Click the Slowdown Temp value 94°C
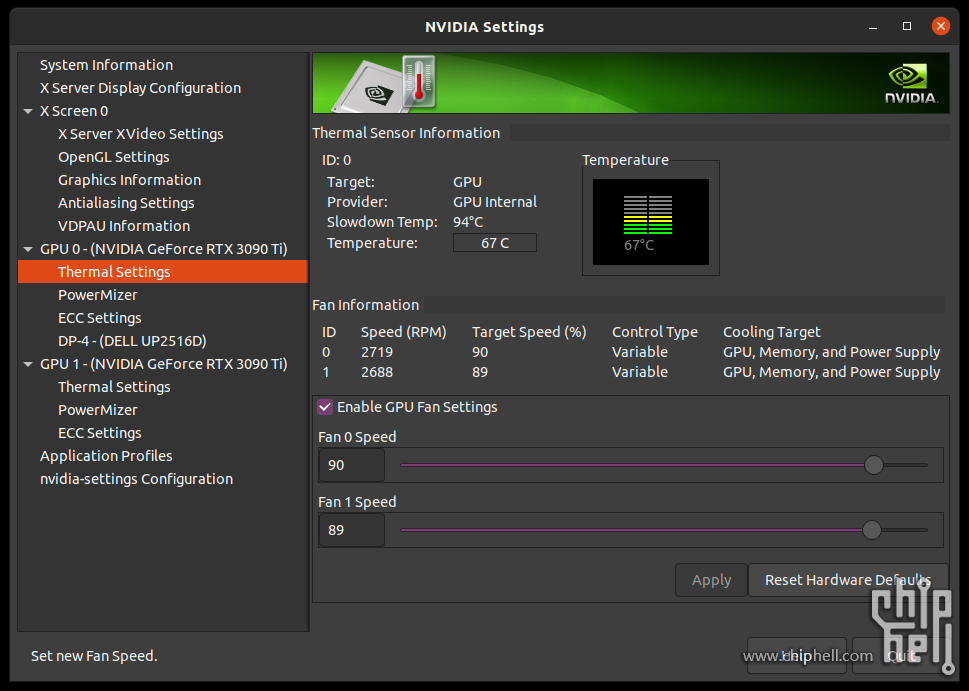Viewport: 969px width, 691px height. click(468, 222)
